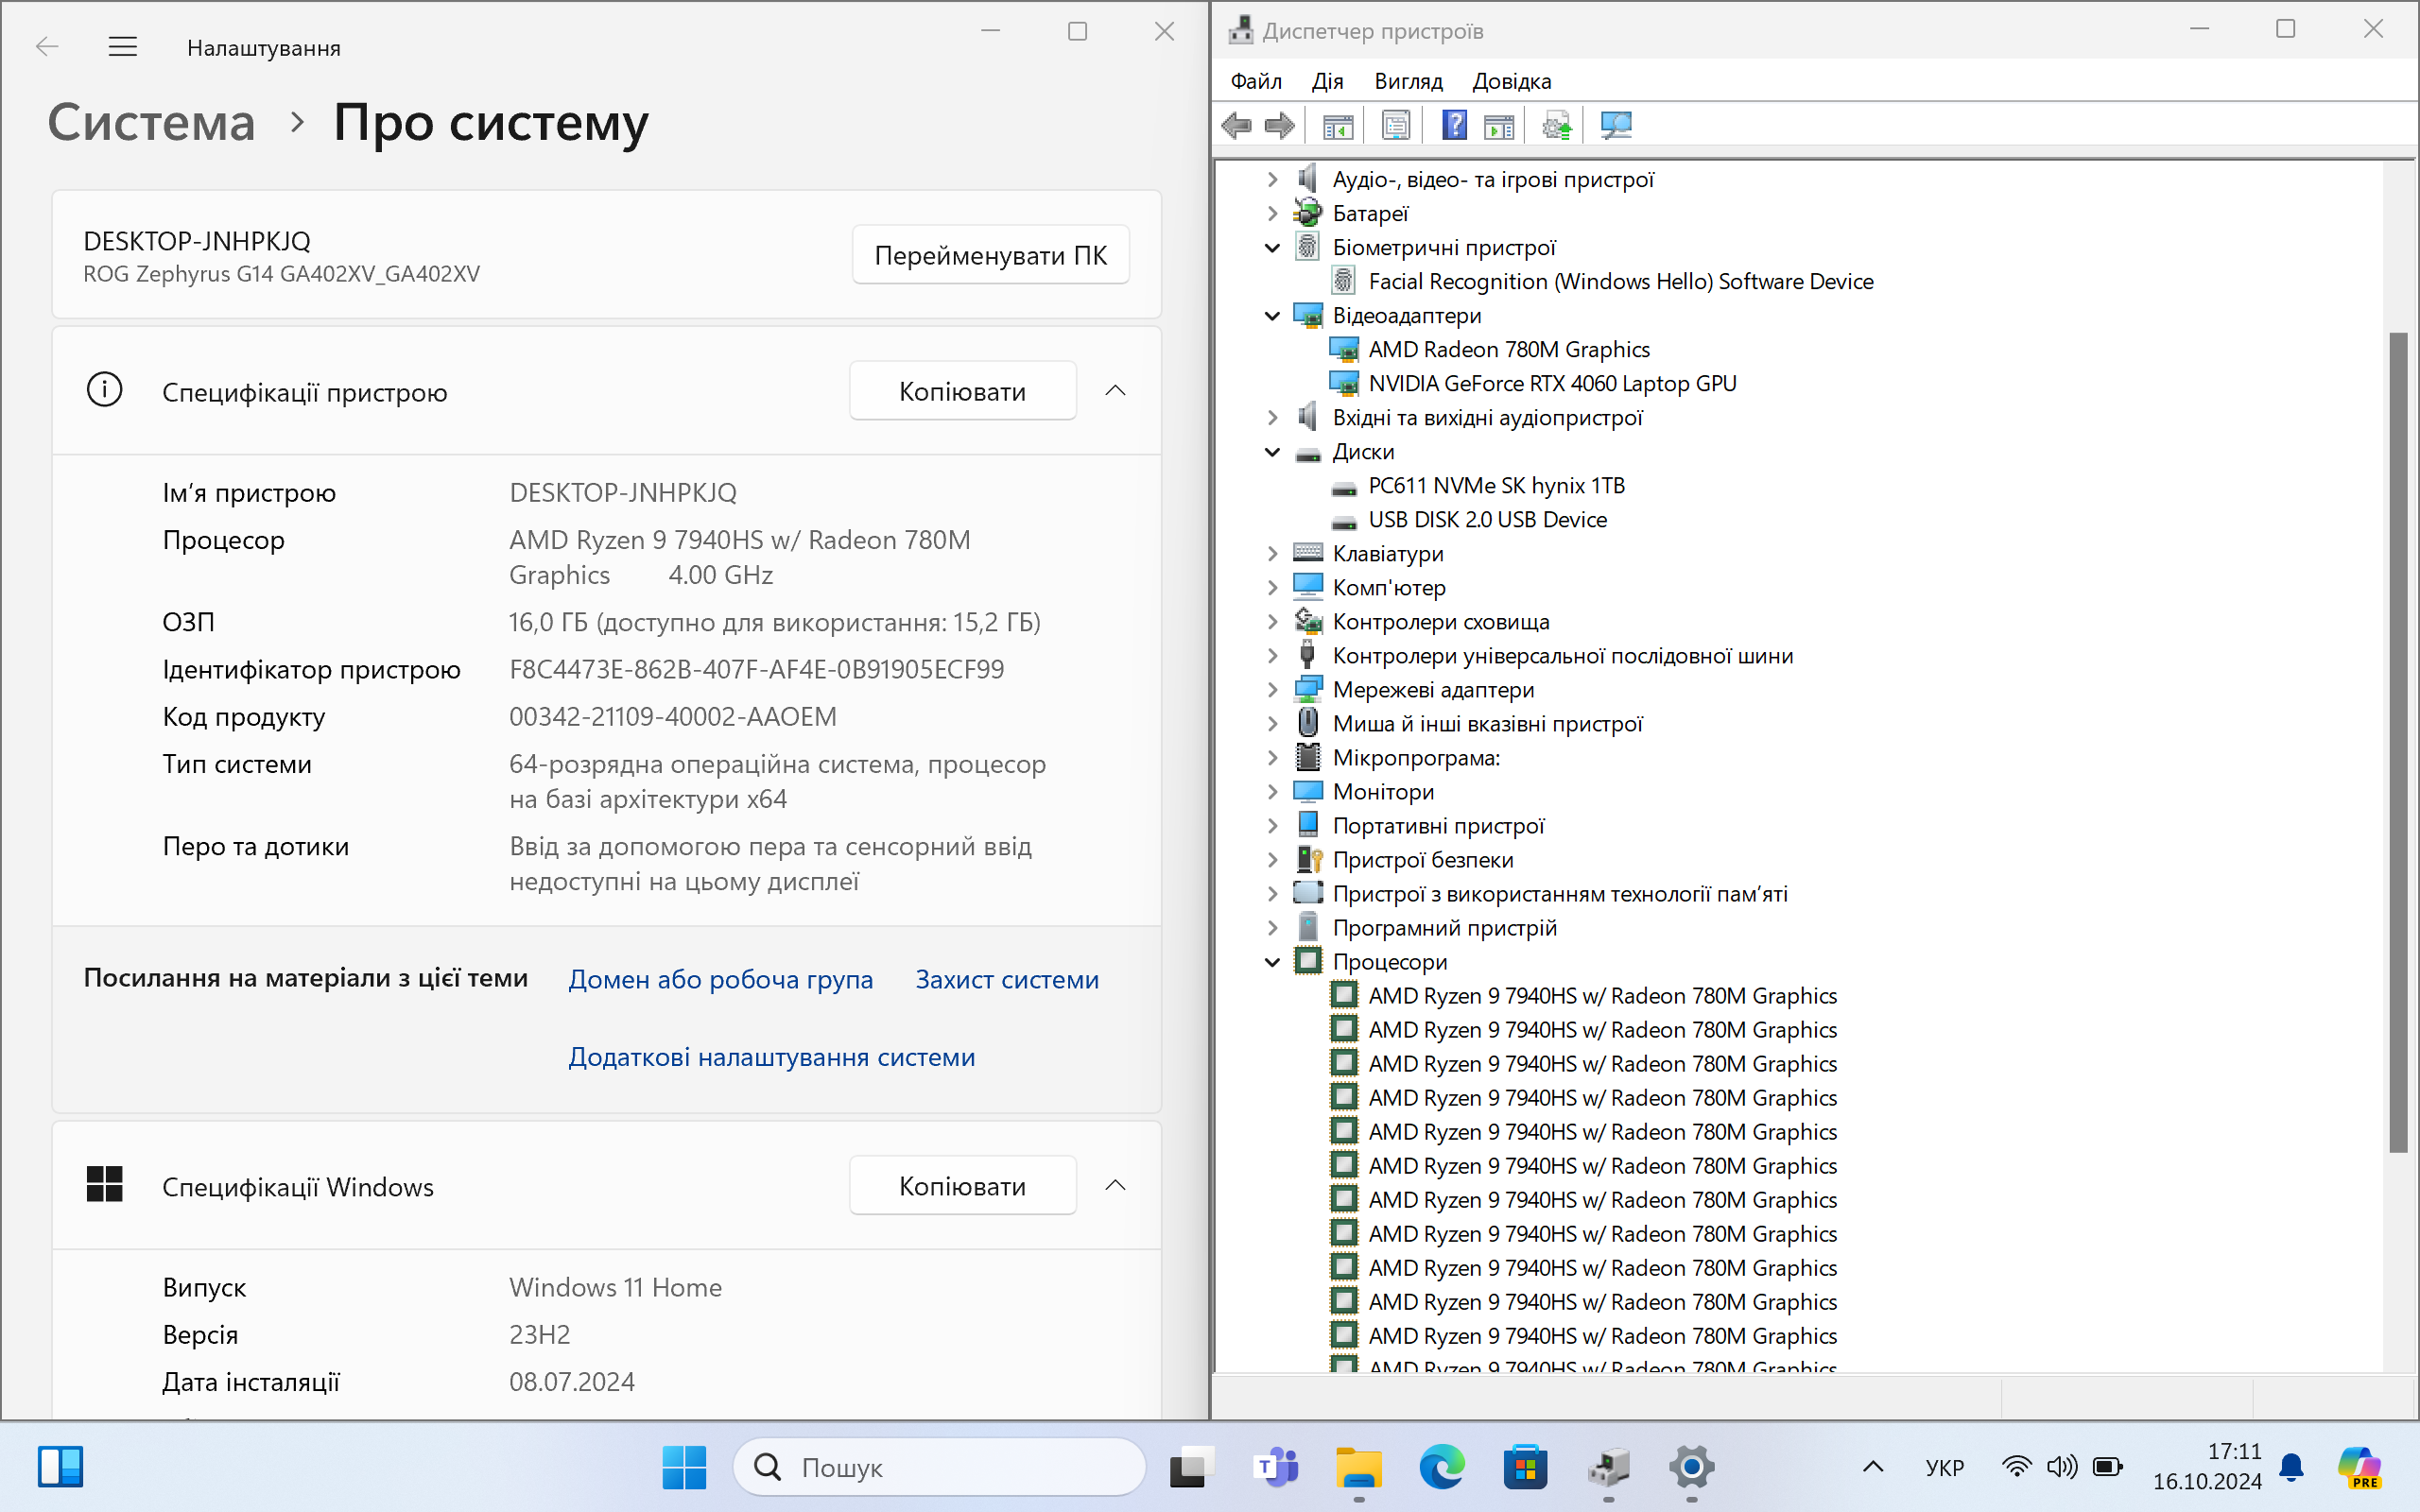The height and width of the screenshot is (1512, 2420).
Task: Open Довідка menu in Device Manager
Action: point(1511,81)
